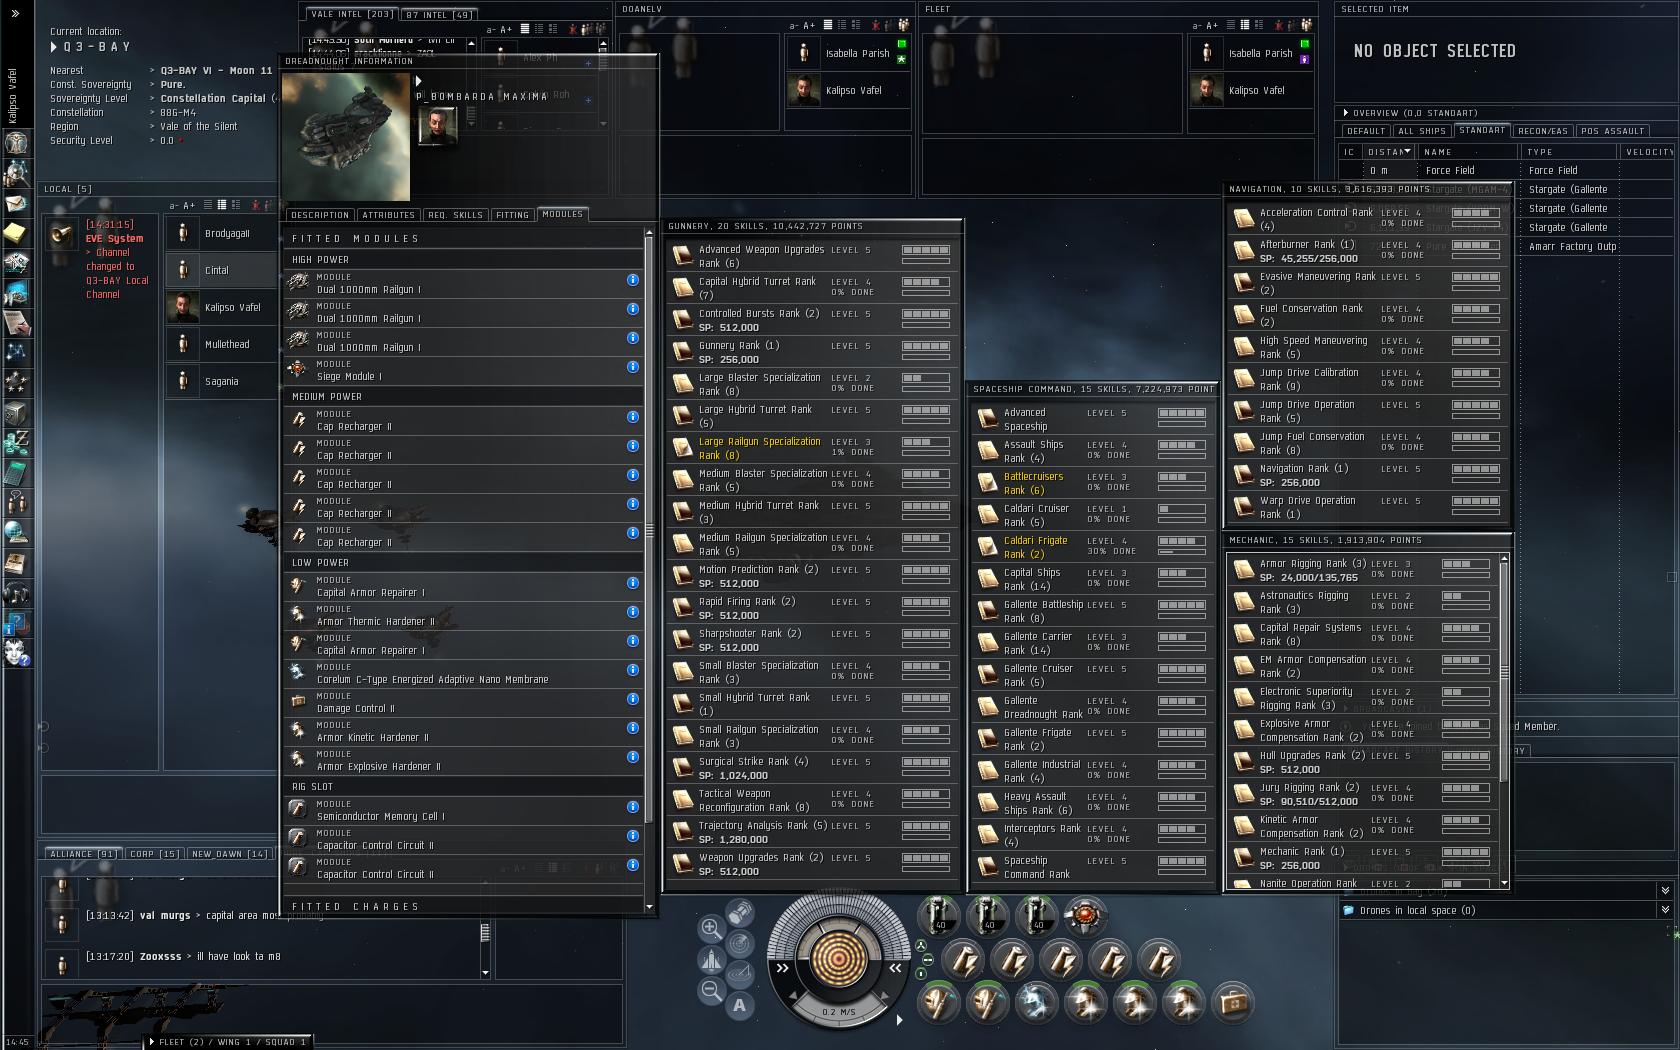Screen dimensions: 1680x1050
Task: Activate the first Cap Recharger HUD module
Action: (964, 960)
